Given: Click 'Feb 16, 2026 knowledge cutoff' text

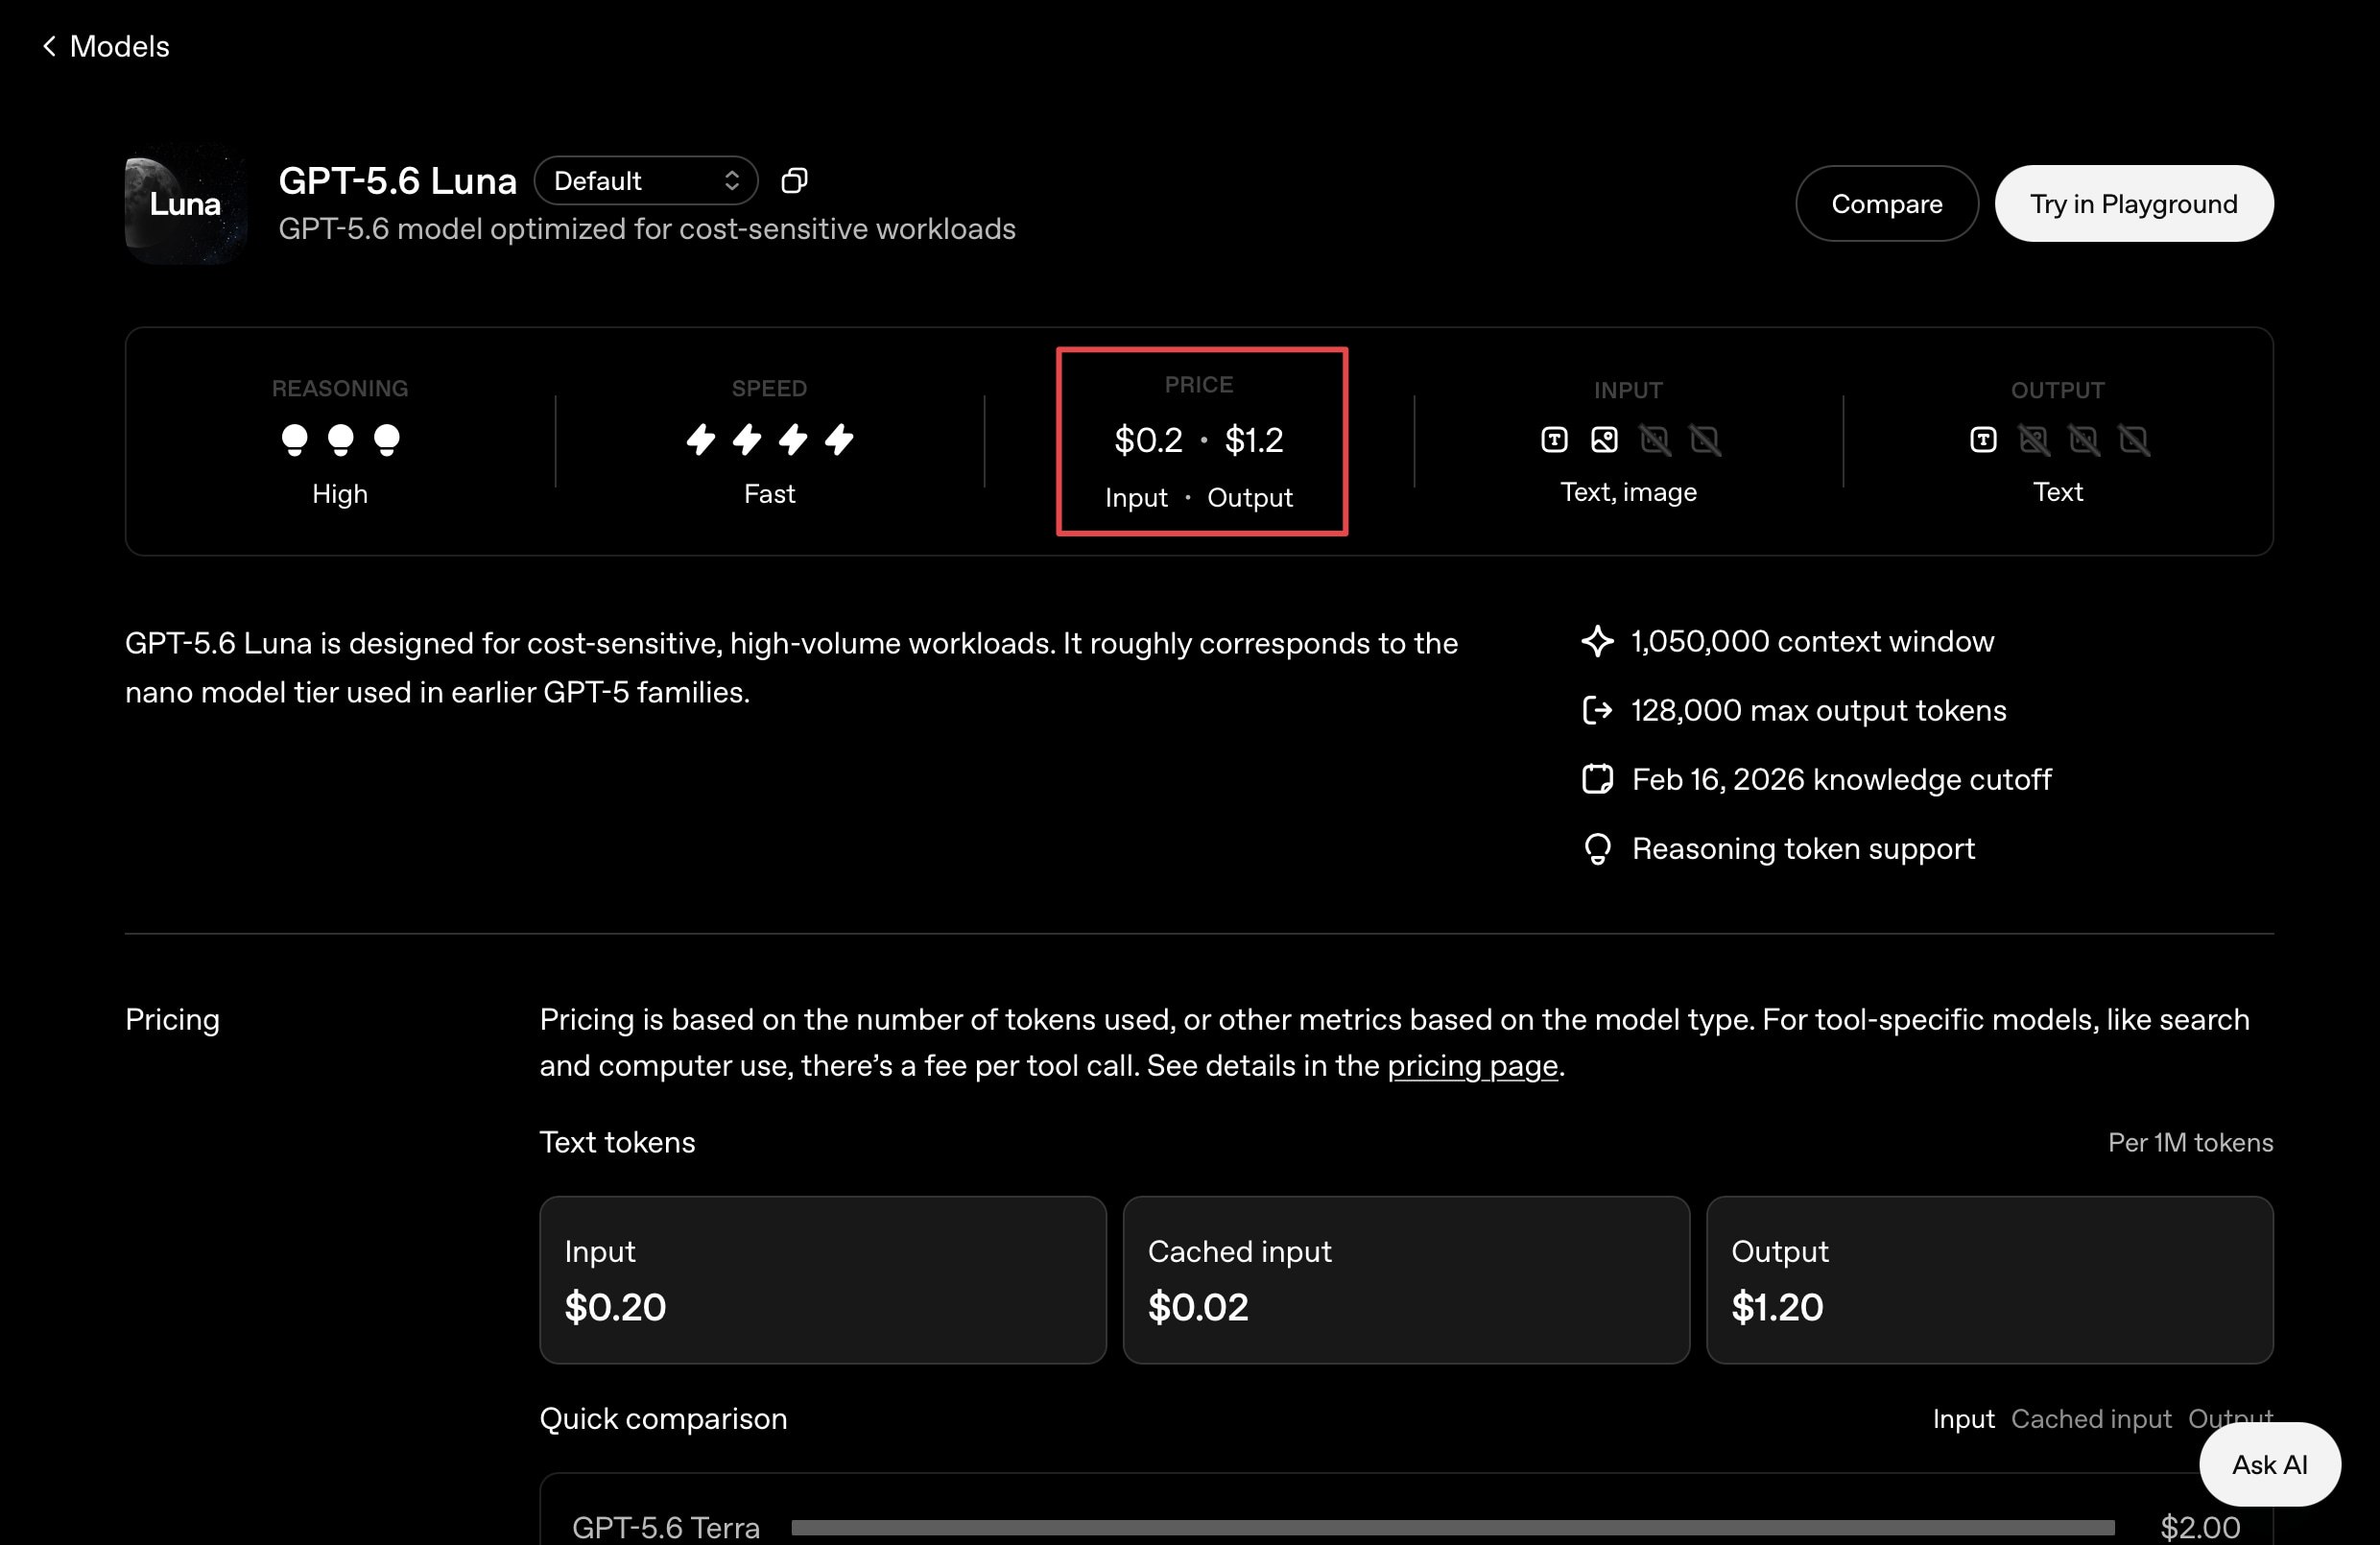Looking at the screenshot, I should click(x=1841, y=779).
